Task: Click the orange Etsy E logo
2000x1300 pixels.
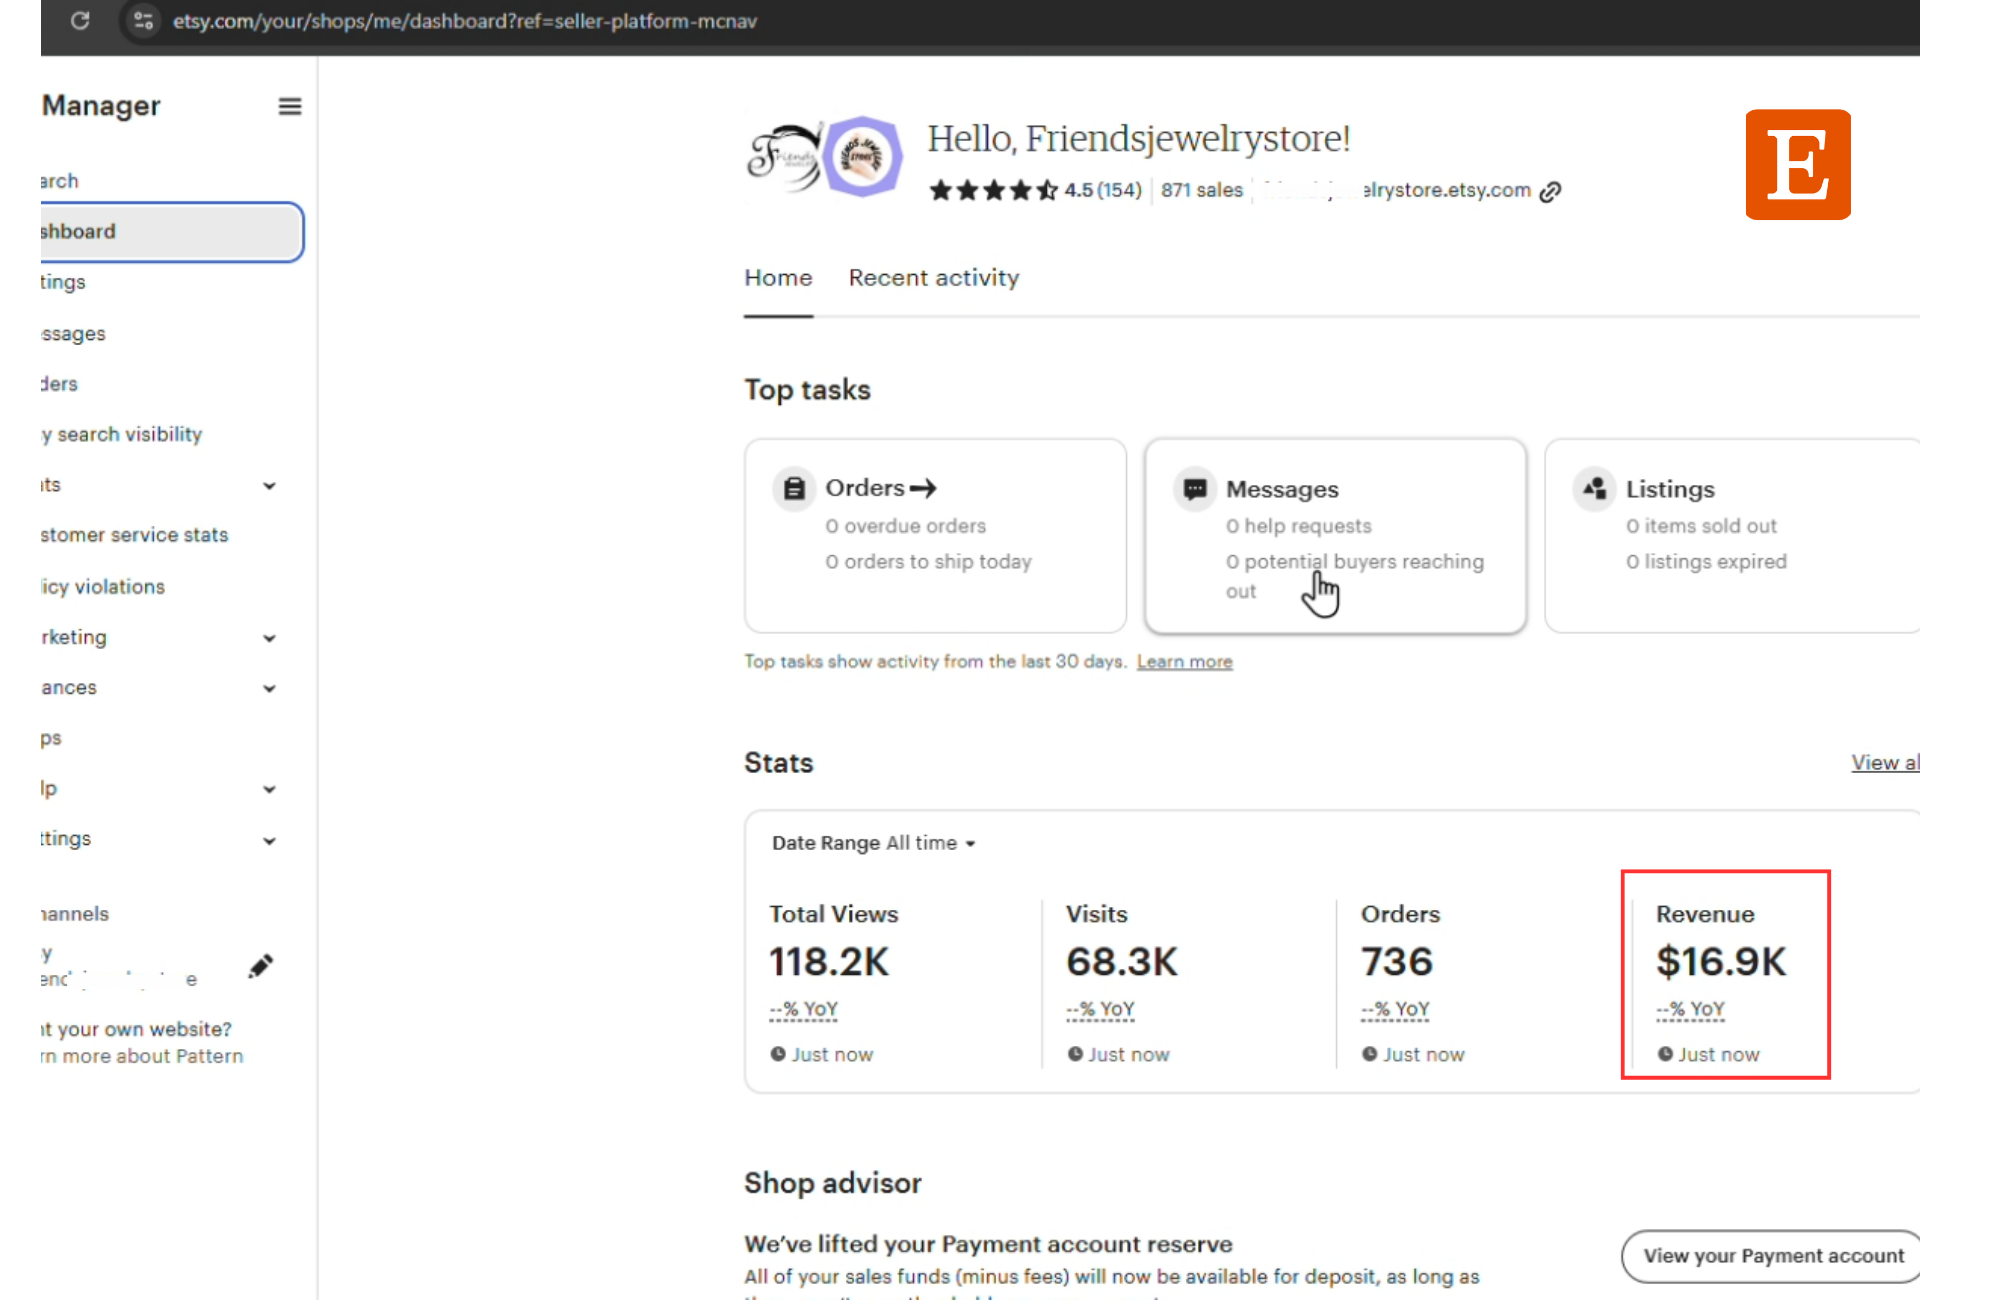Action: click(1798, 164)
